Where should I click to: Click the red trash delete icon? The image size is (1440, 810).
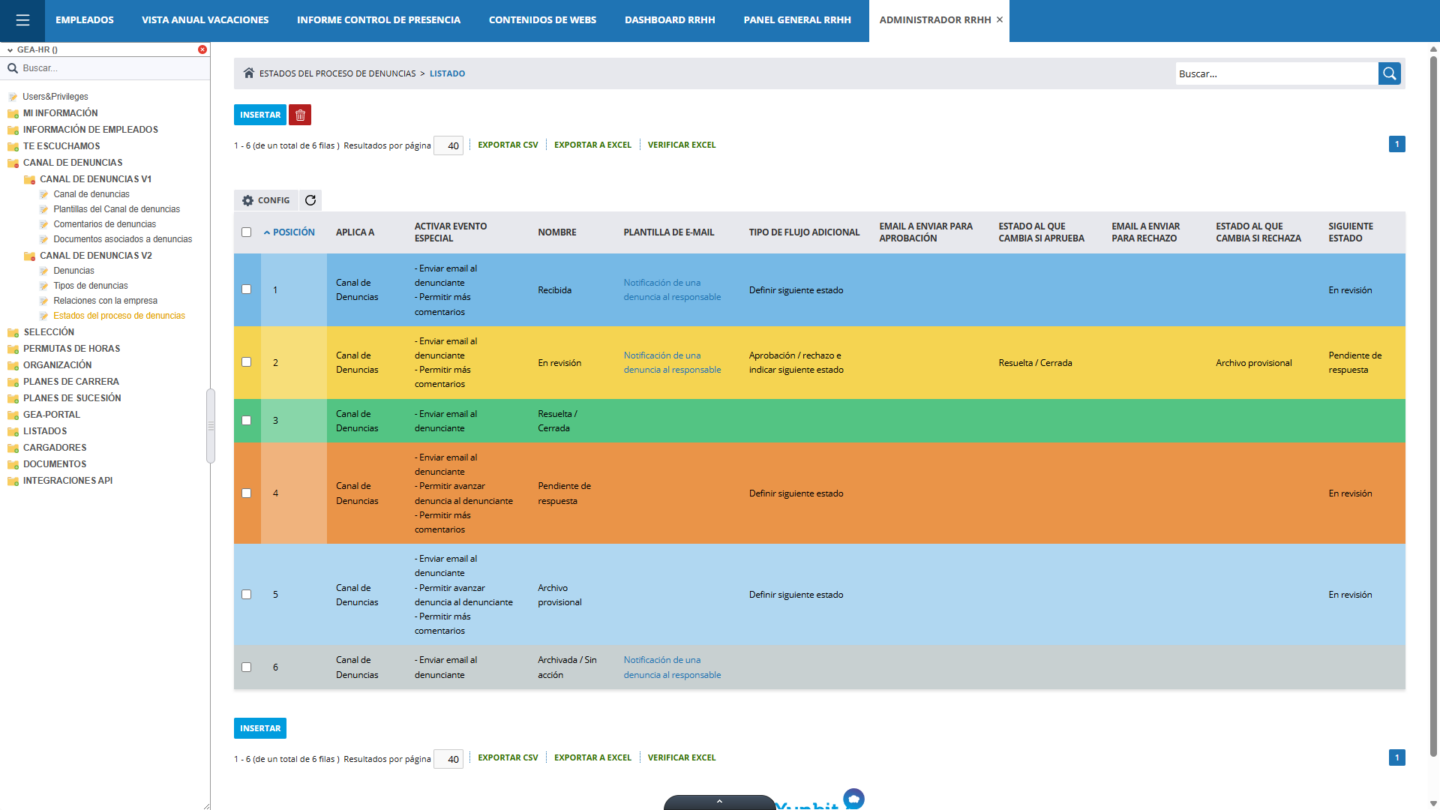pyautogui.click(x=300, y=115)
